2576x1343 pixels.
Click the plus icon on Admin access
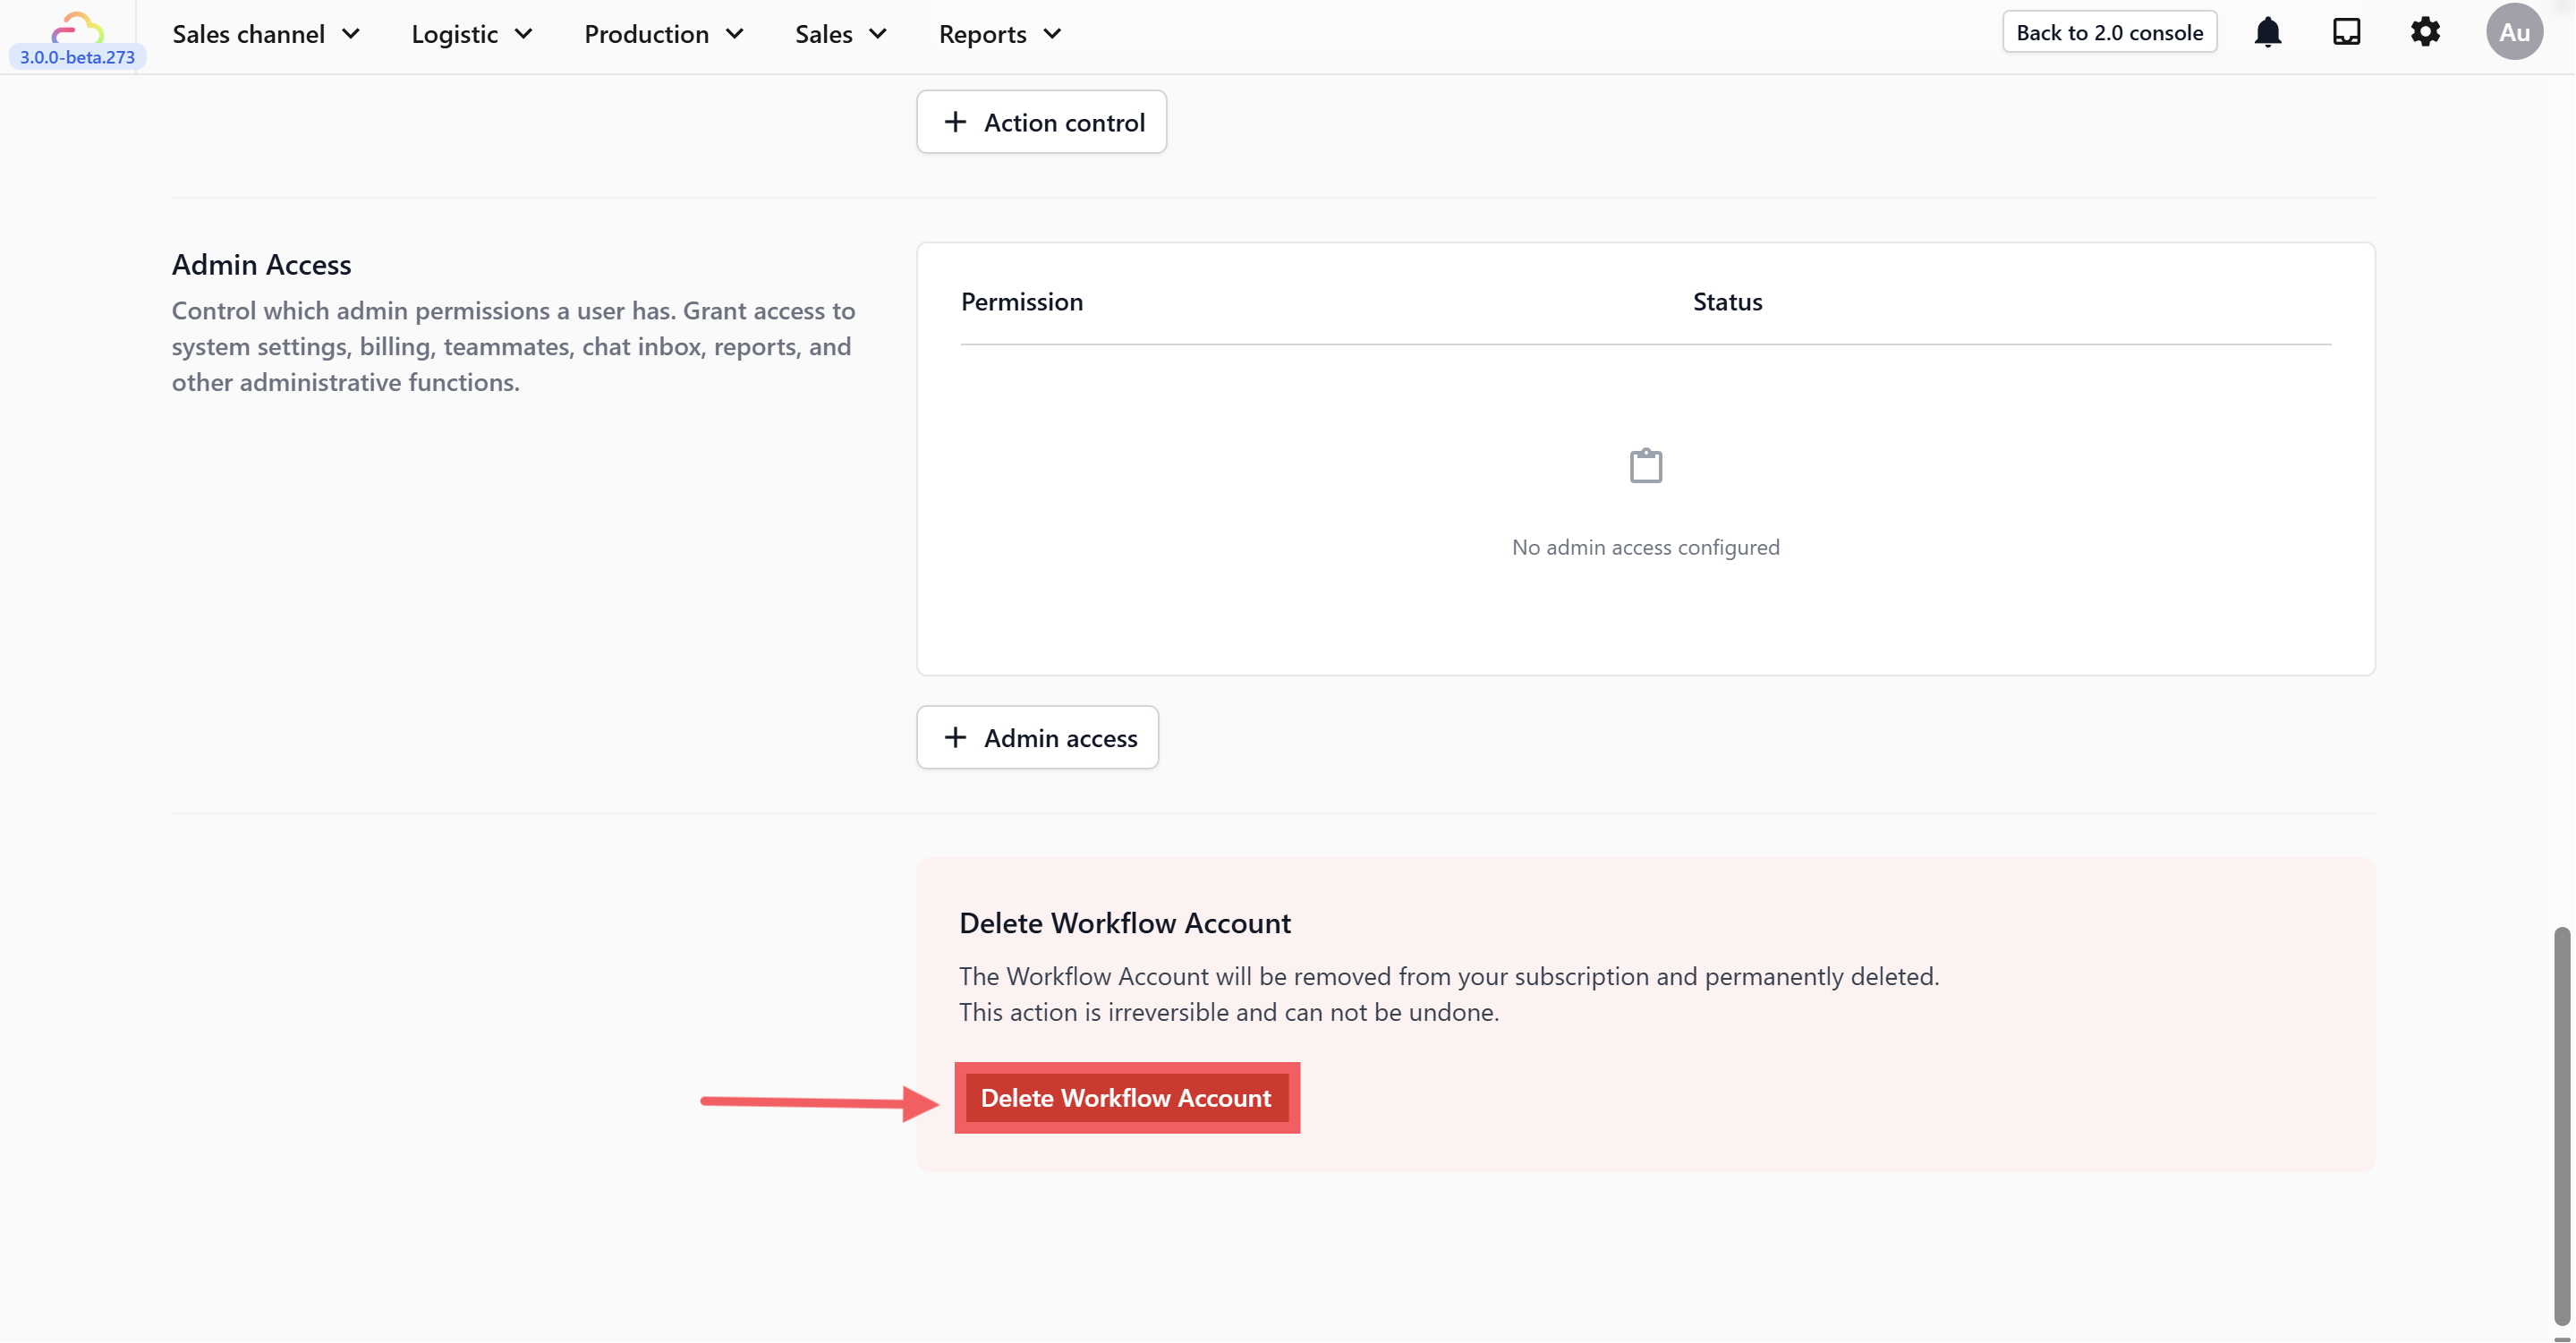point(955,738)
